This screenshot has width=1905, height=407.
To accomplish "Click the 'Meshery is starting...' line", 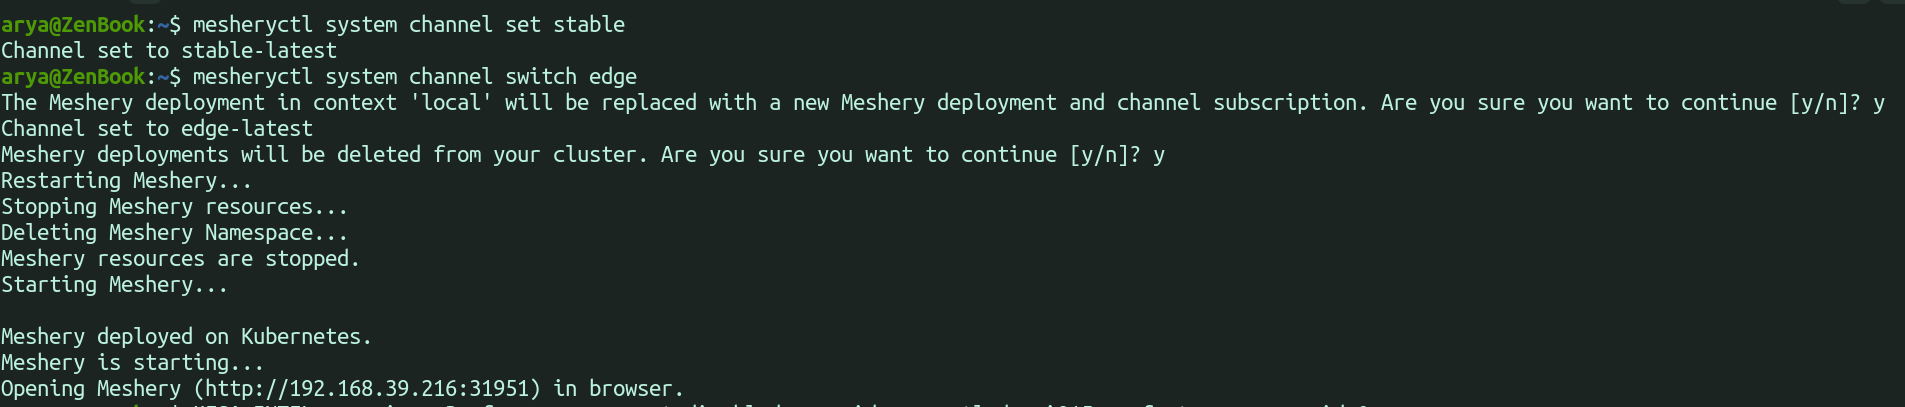I will (x=132, y=363).
